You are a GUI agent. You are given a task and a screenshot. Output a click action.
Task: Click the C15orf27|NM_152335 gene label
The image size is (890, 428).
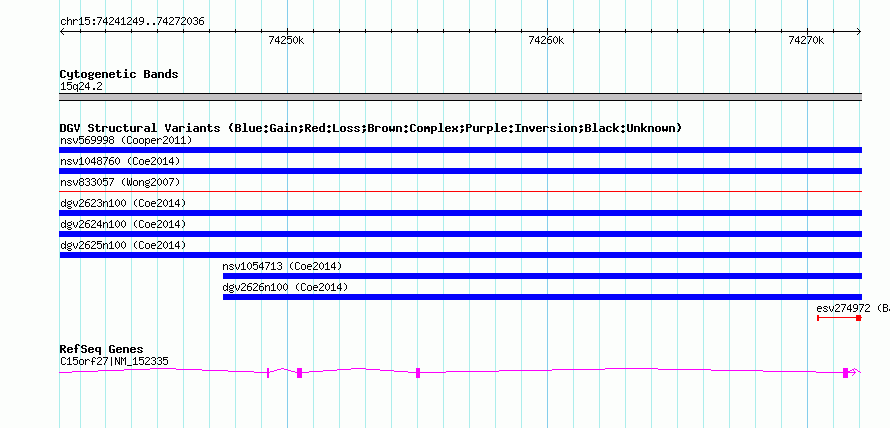point(114,362)
